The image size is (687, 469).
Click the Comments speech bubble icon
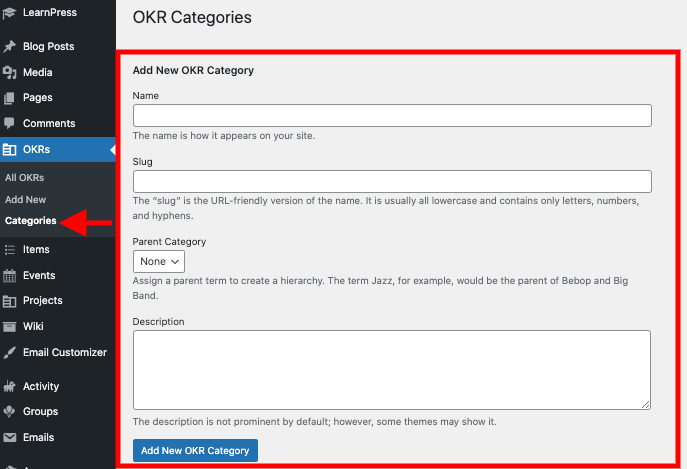(x=10, y=124)
